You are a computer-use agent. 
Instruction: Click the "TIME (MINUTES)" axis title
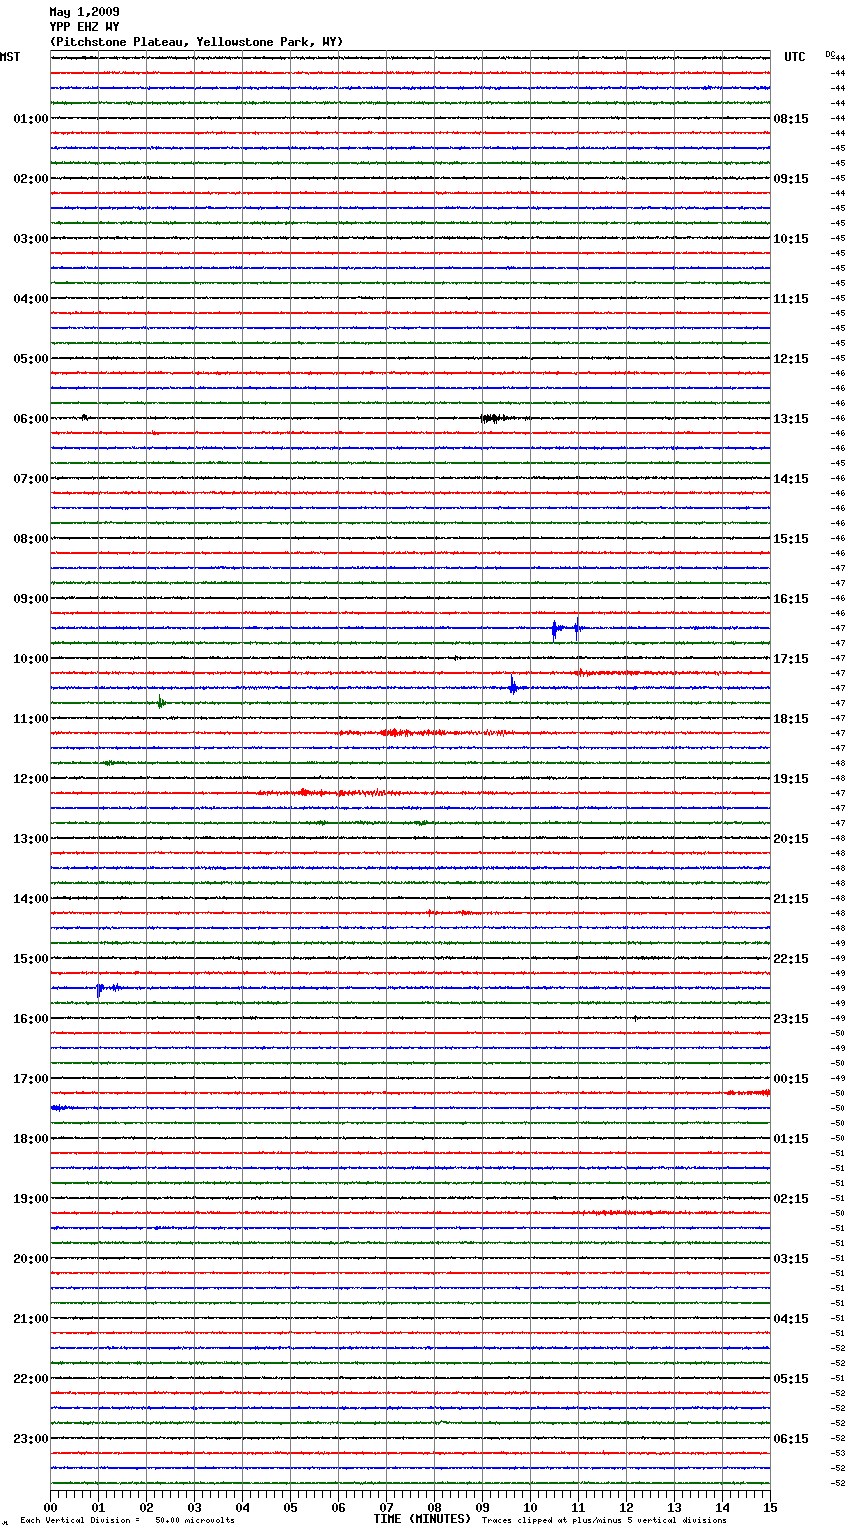(x=422, y=1519)
